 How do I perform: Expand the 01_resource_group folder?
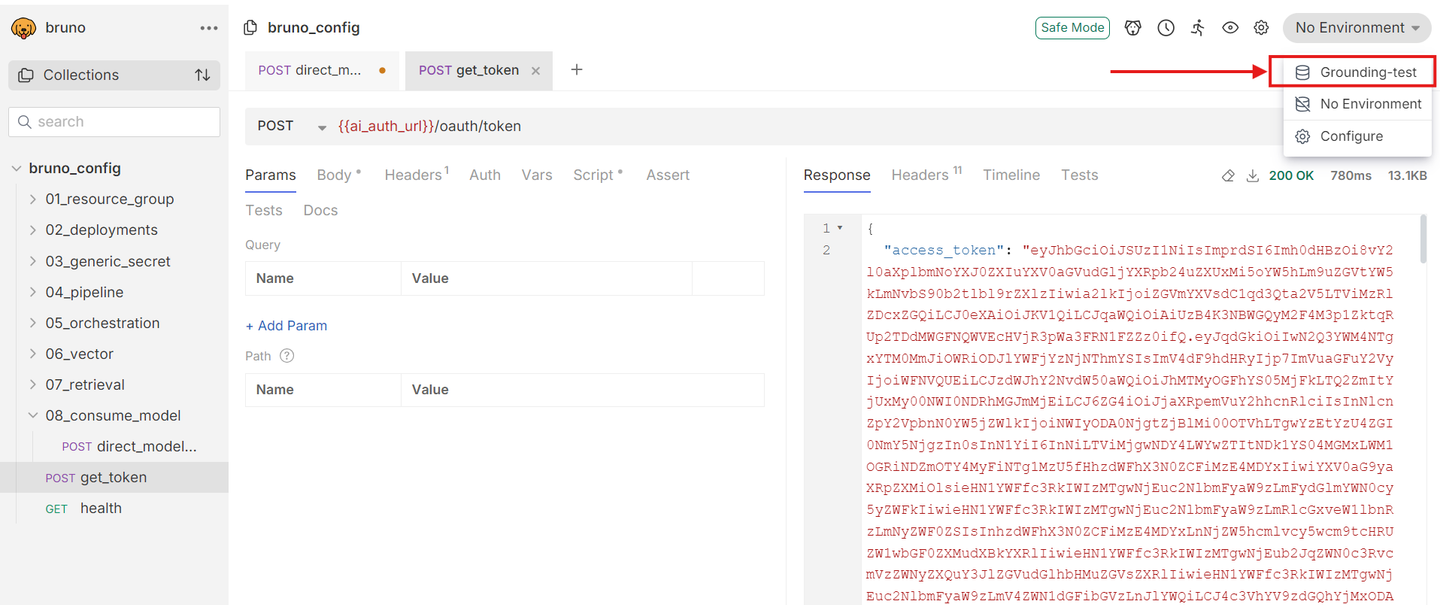(33, 199)
